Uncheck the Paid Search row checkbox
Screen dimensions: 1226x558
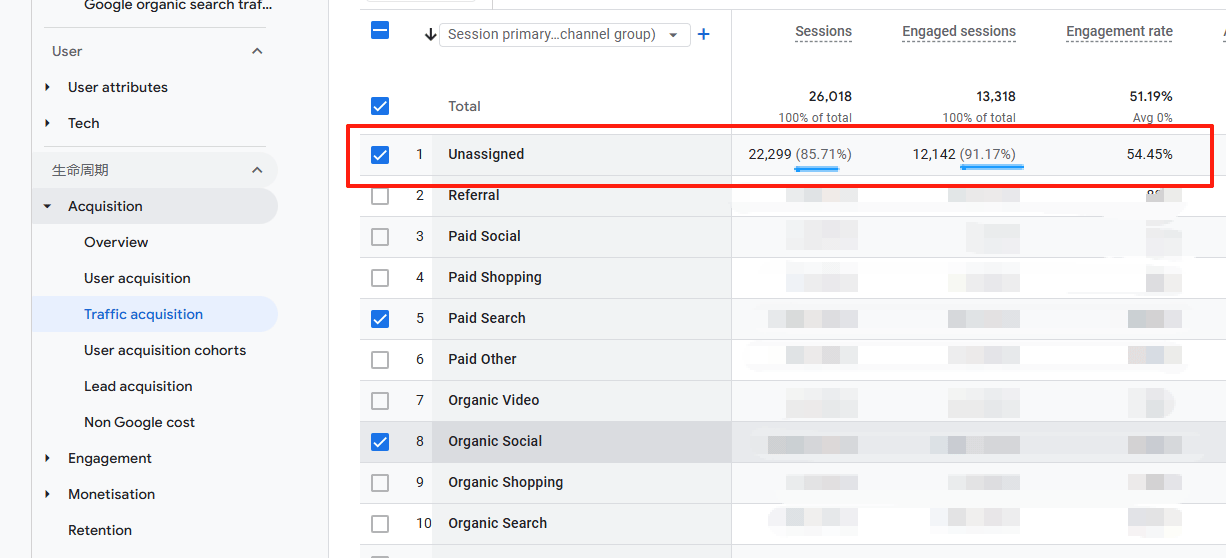click(380, 319)
